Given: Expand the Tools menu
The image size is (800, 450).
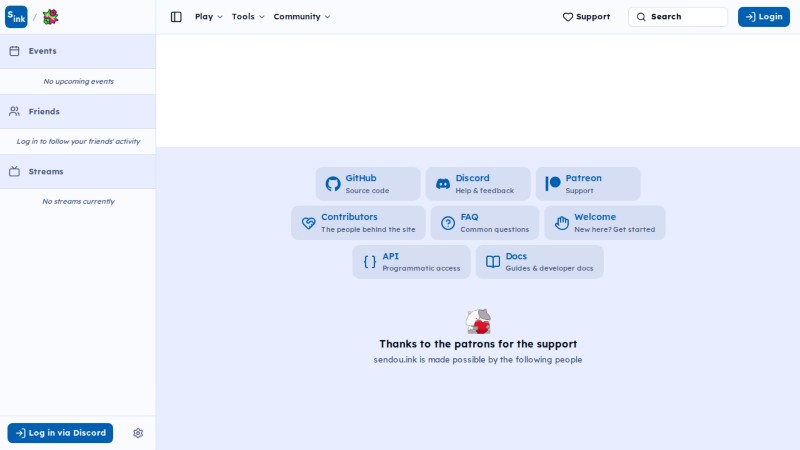Looking at the screenshot, I should point(248,17).
